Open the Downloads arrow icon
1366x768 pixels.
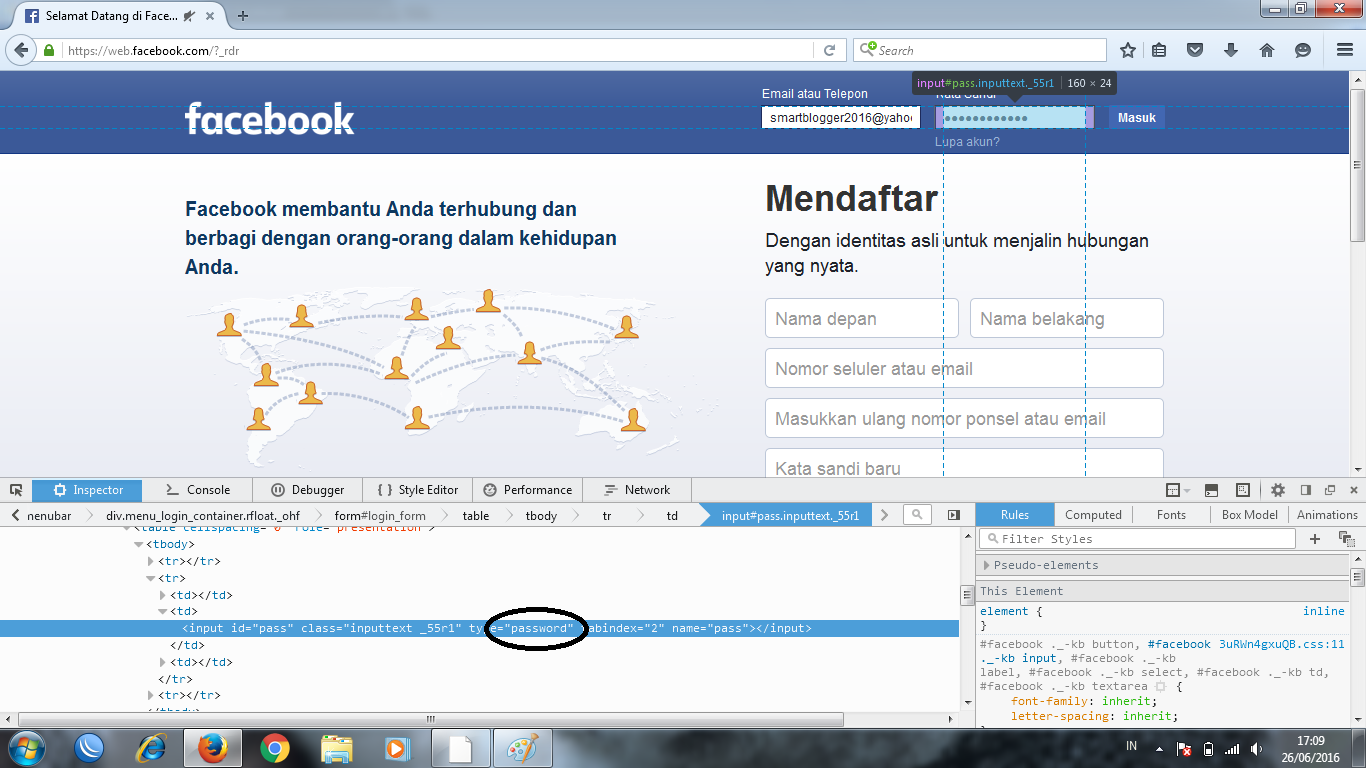[1231, 50]
